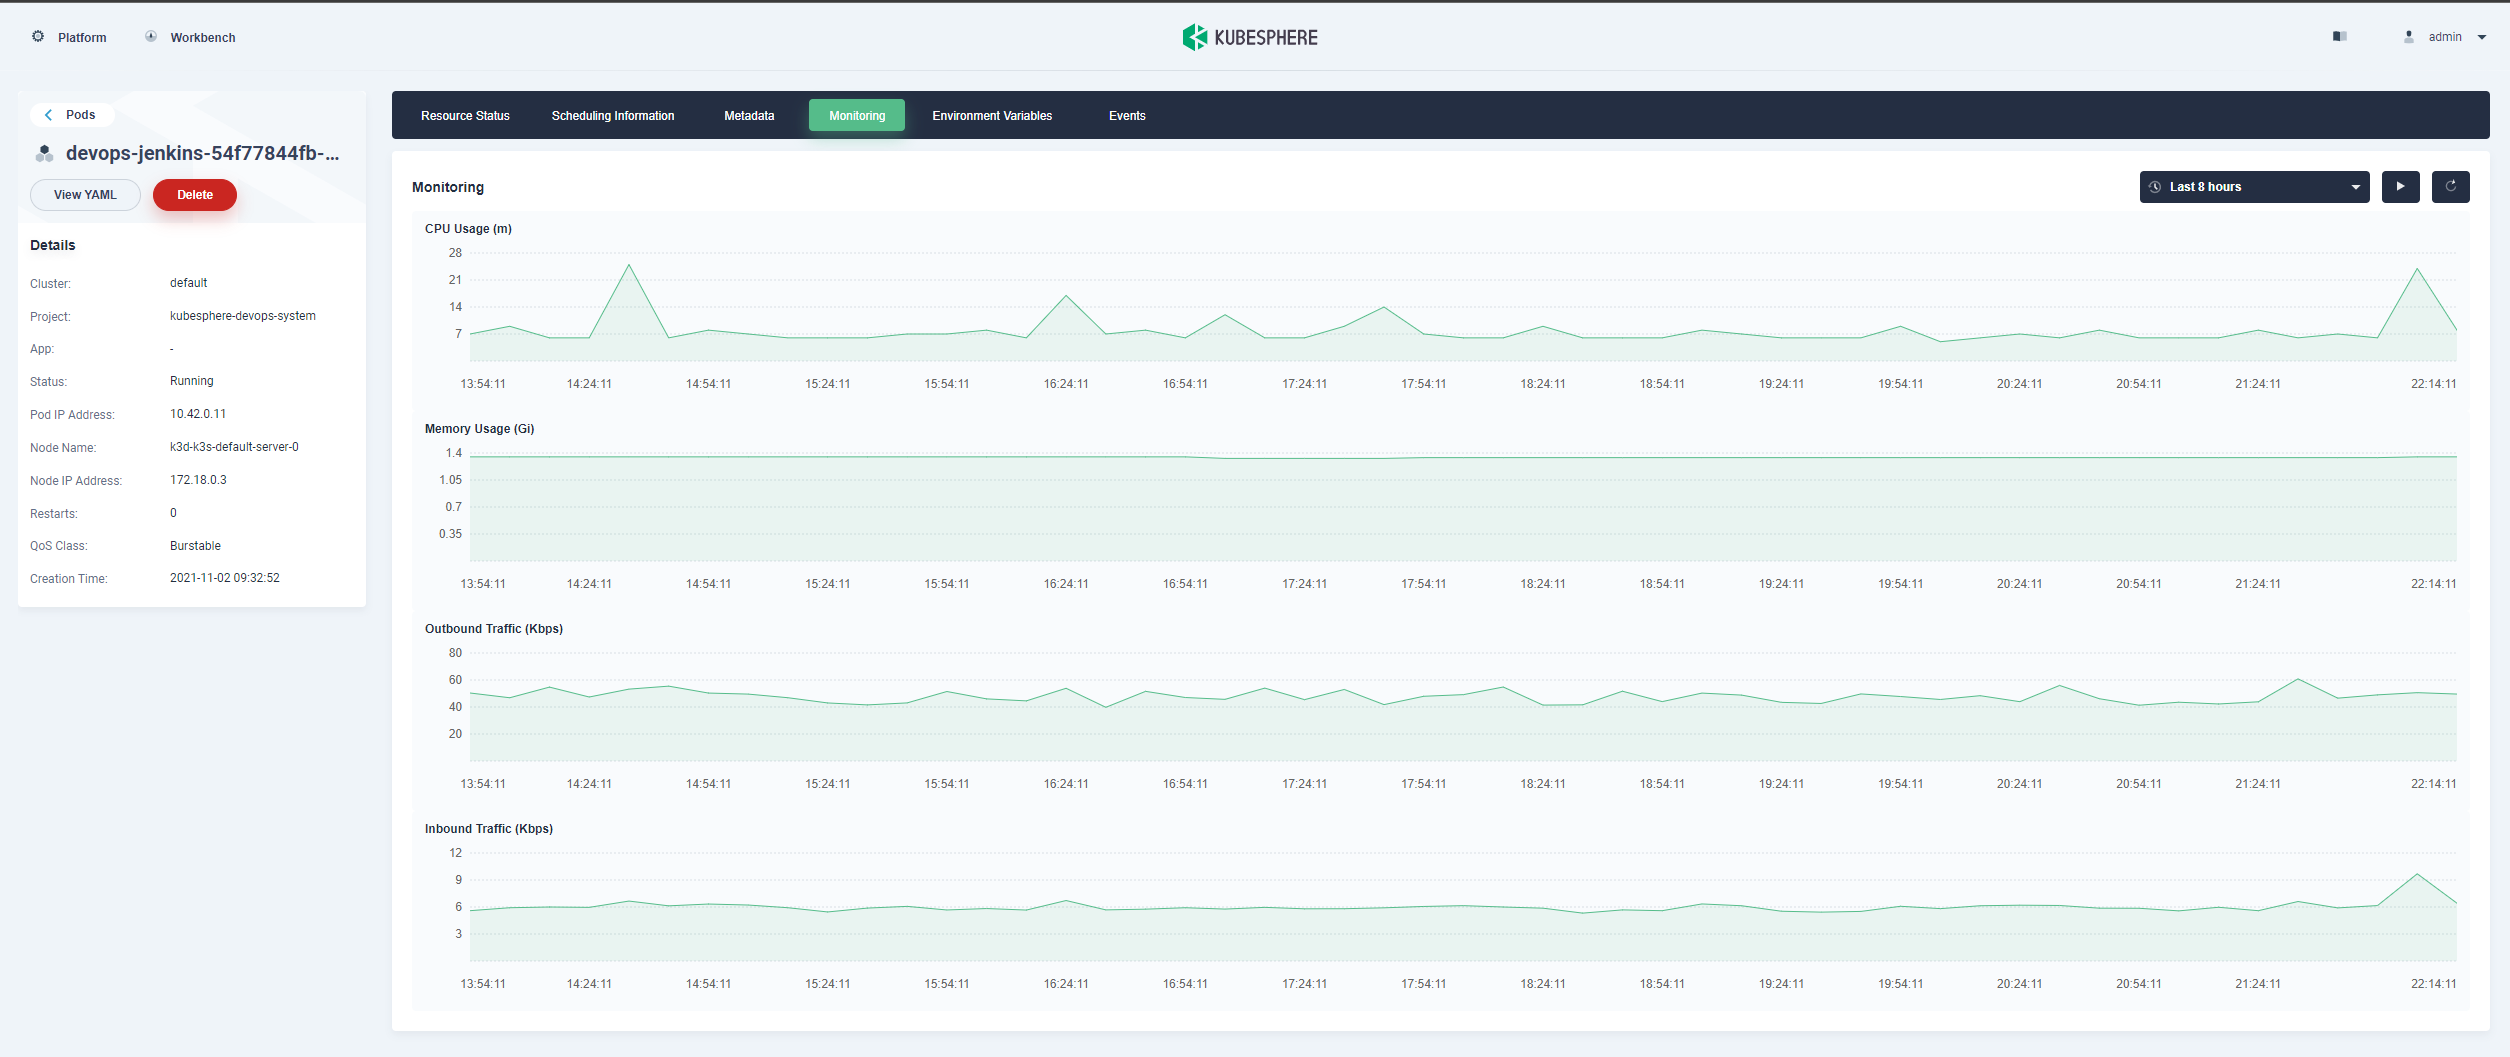Open the notifications panel icon near admin

coord(2339,36)
